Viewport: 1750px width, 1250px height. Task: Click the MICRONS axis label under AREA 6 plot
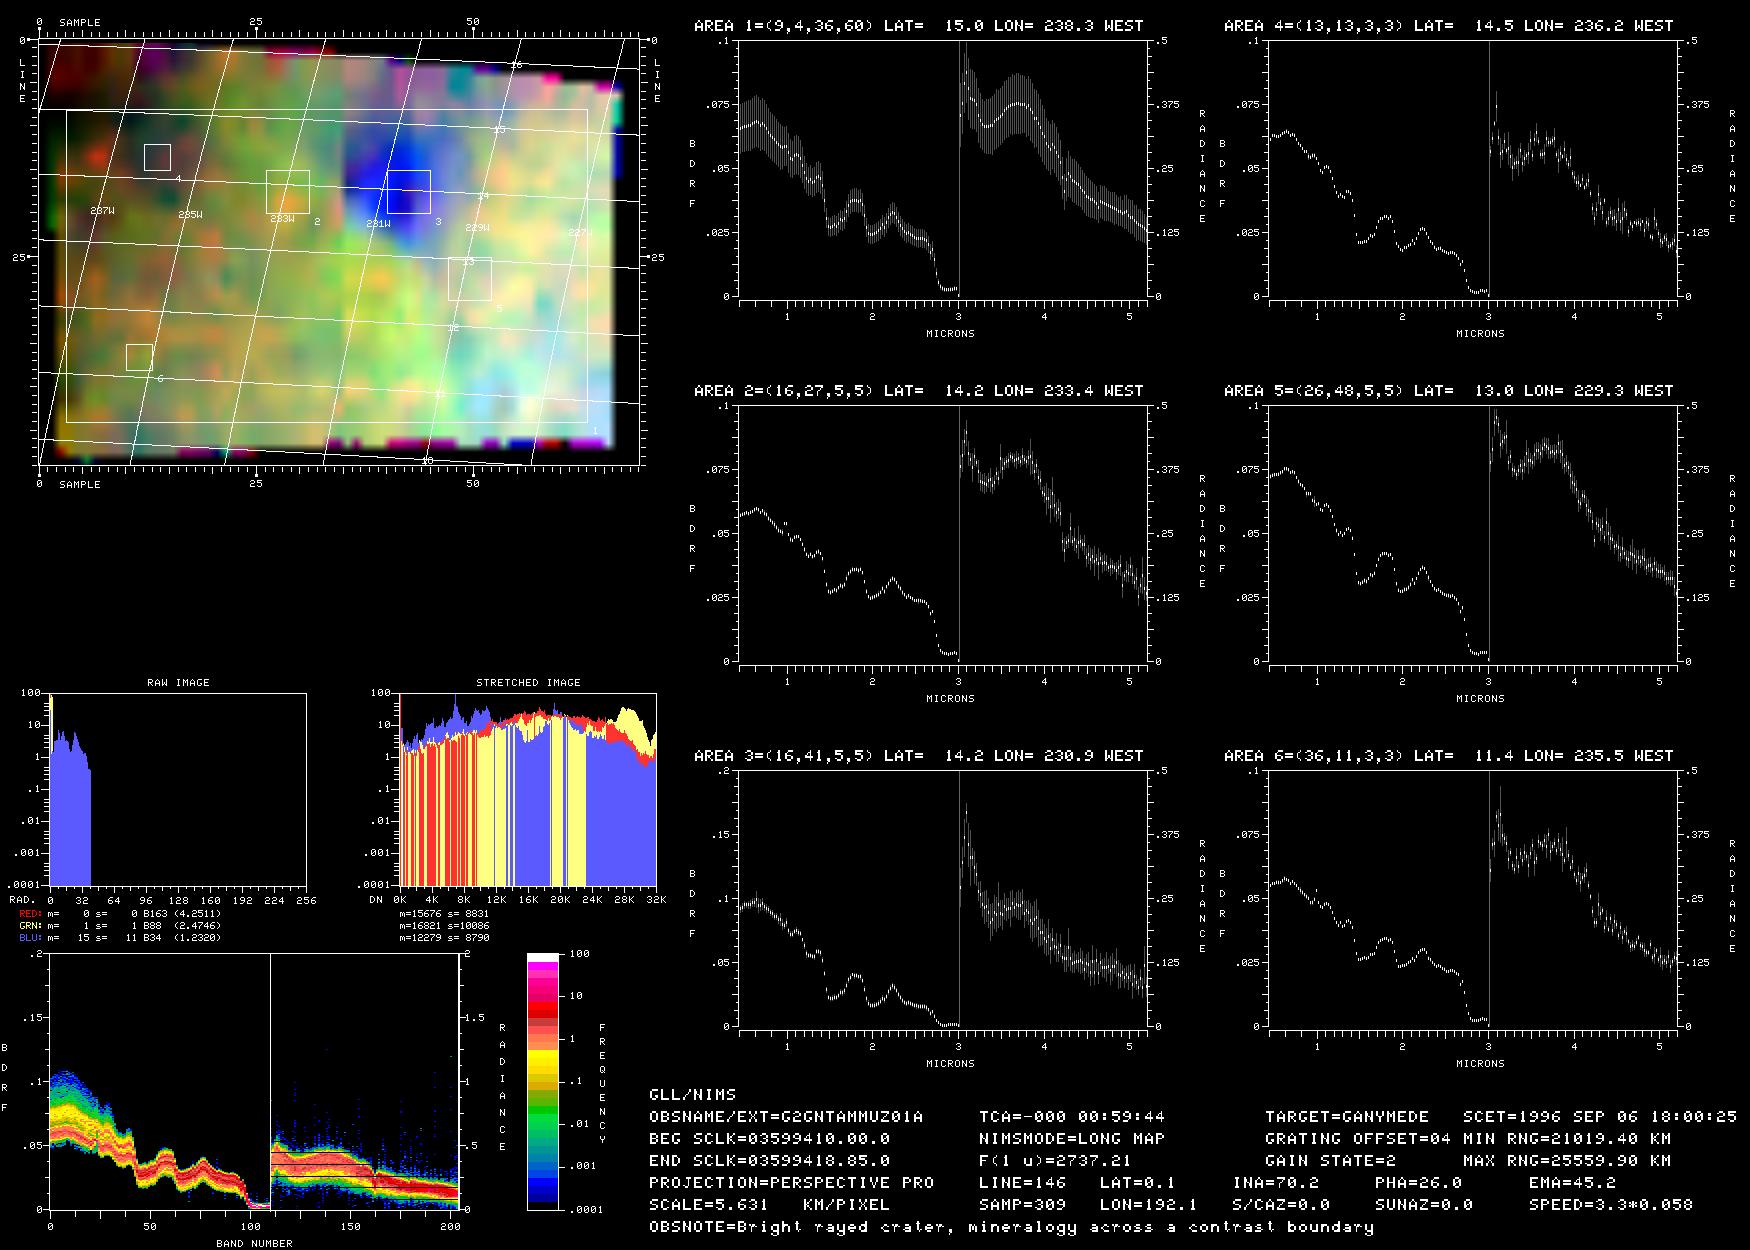coord(1480,1063)
